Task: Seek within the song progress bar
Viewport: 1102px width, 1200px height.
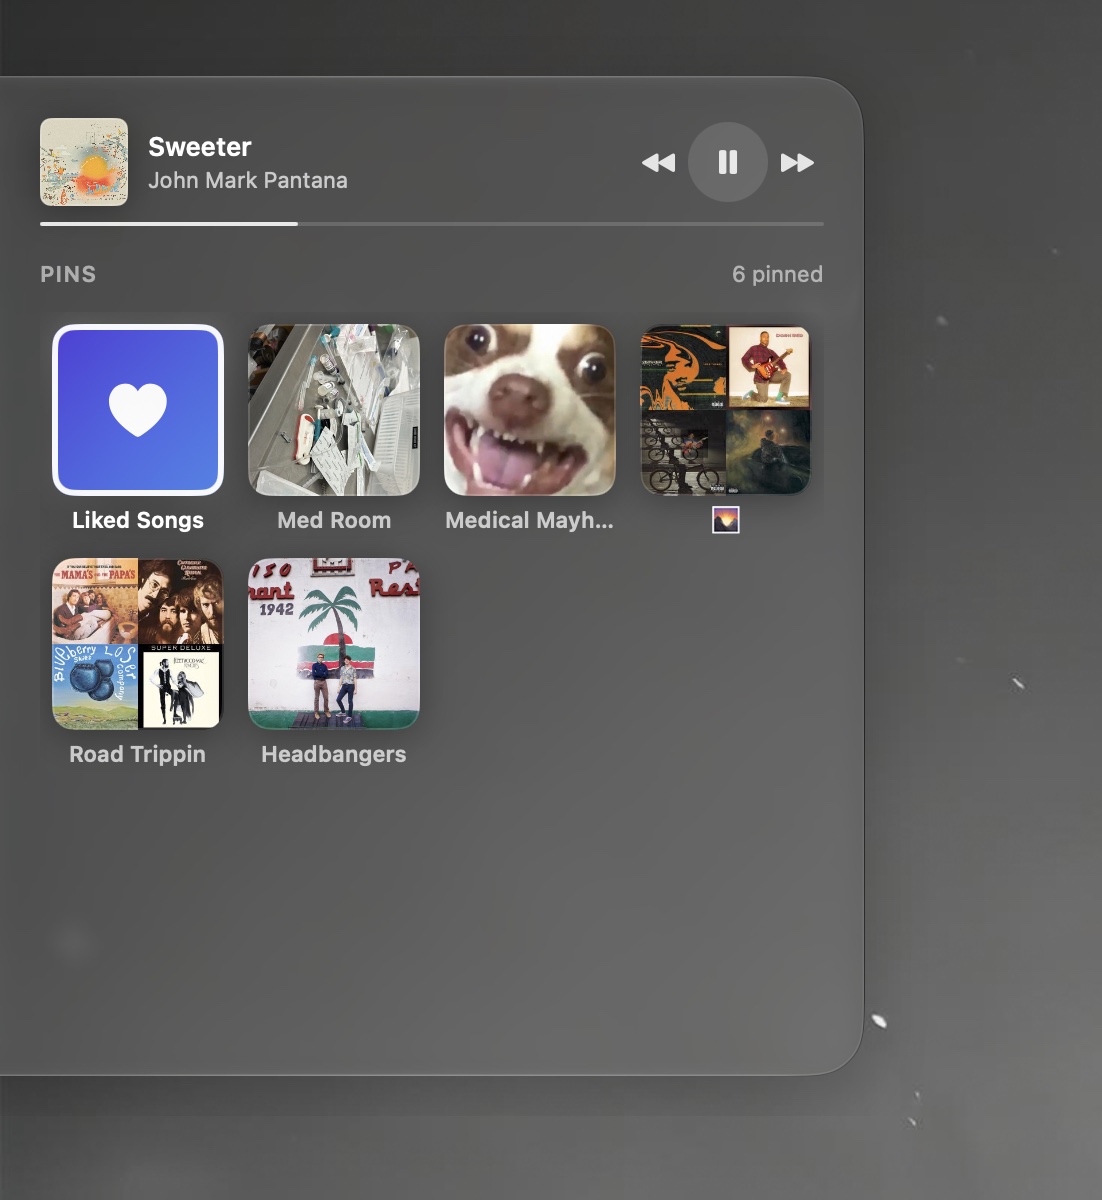Action: 432,224
